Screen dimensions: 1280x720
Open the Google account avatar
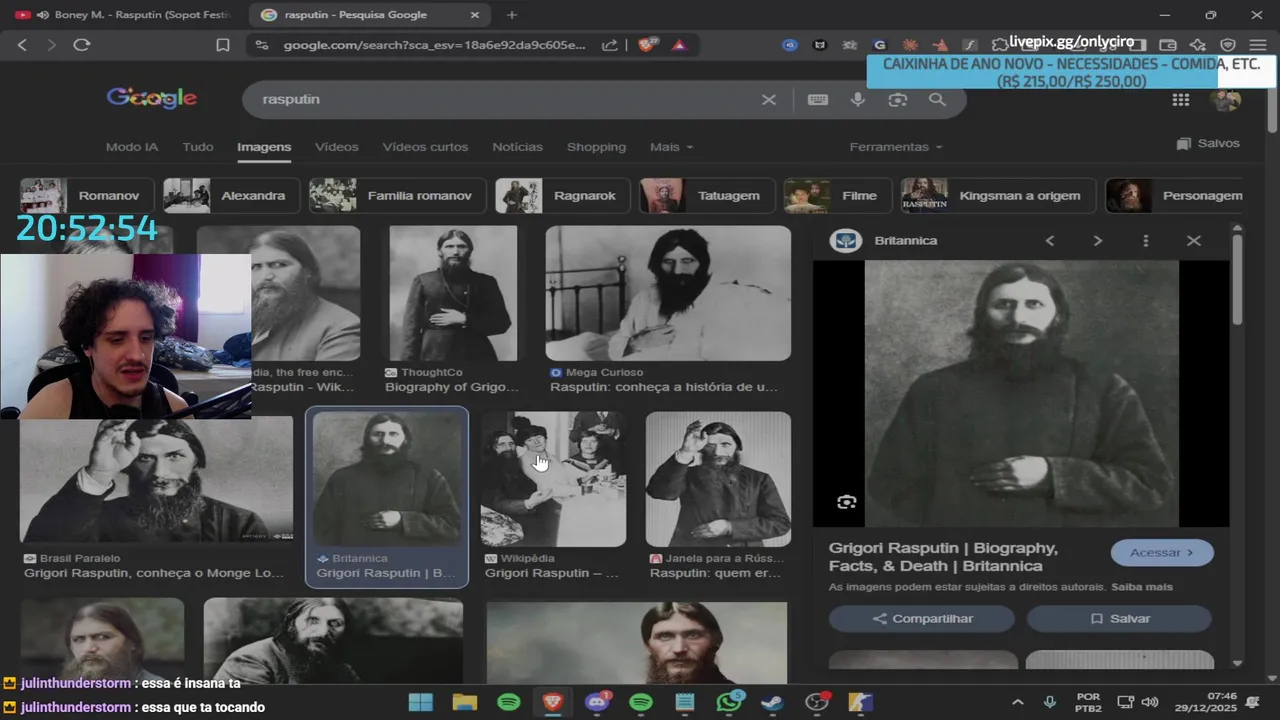[x=1225, y=100]
